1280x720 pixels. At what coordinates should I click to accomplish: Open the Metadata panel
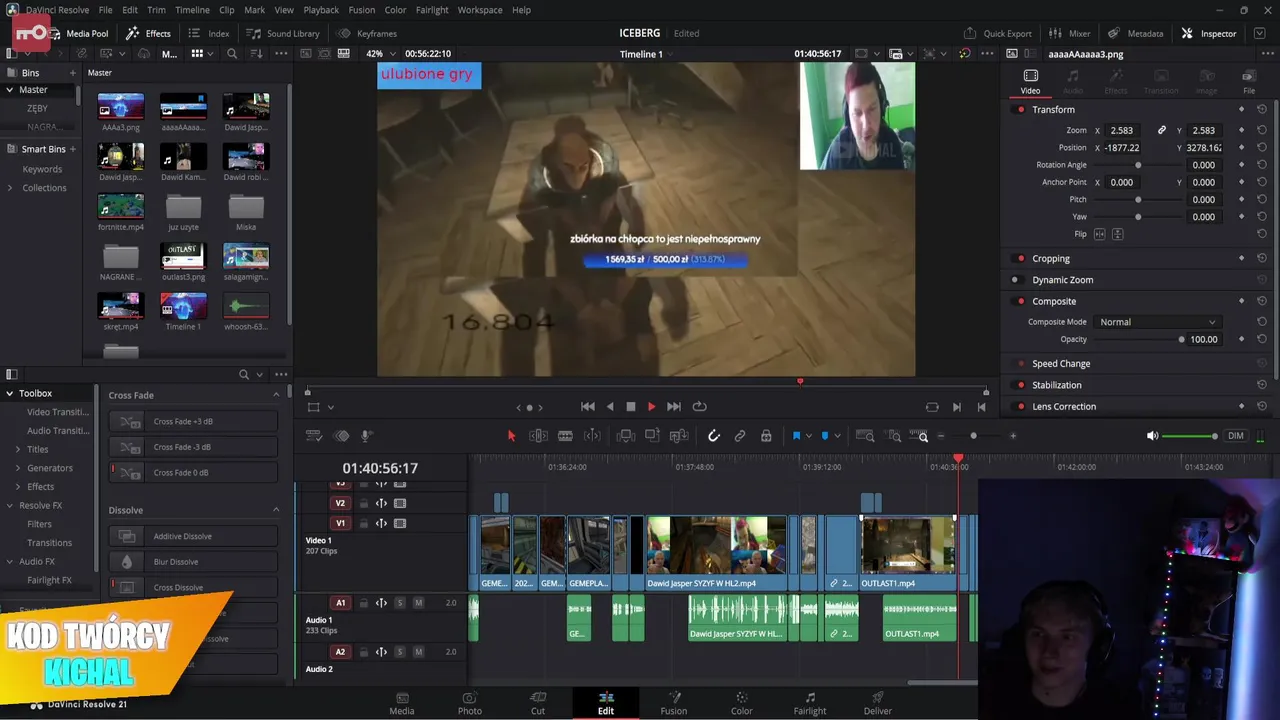pyautogui.click(x=1135, y=33)
